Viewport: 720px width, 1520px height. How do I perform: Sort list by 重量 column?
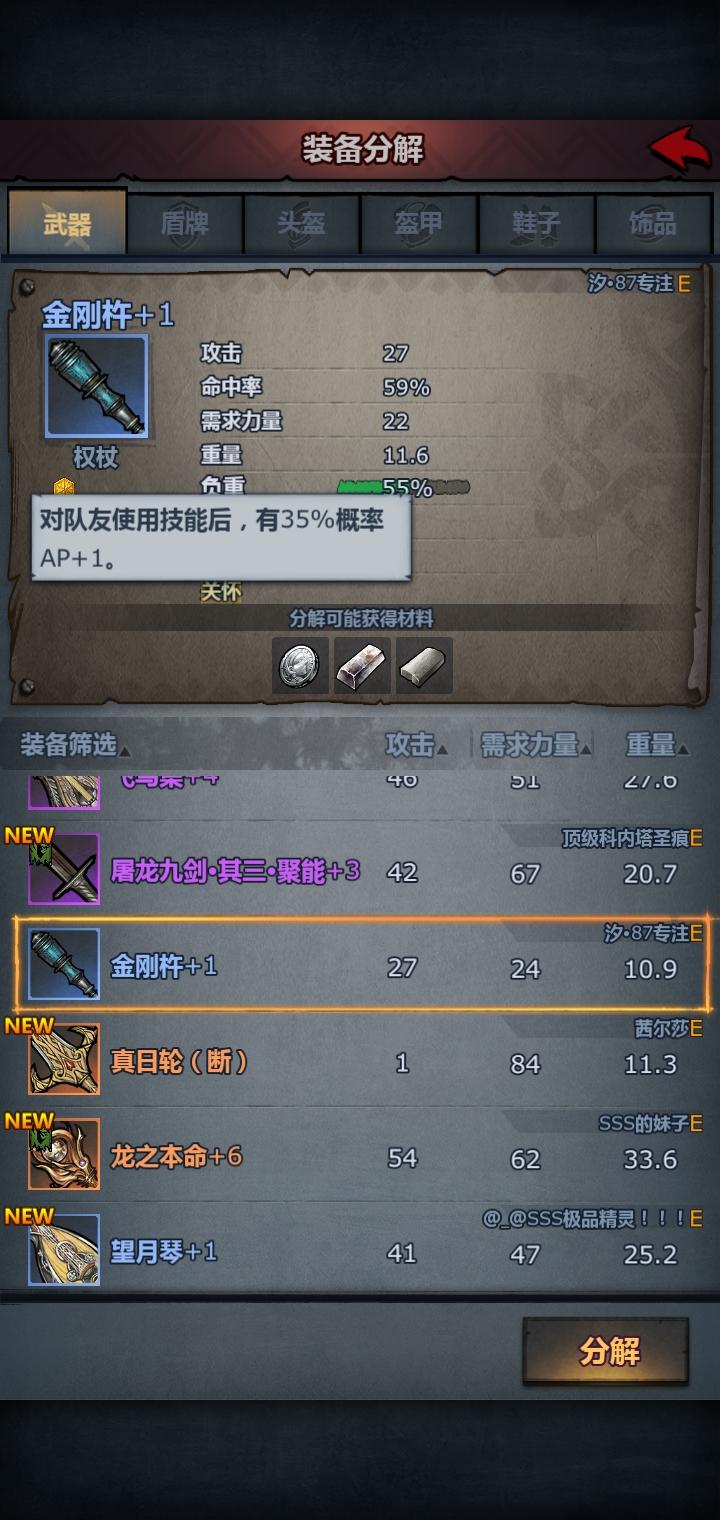[657, 745]
